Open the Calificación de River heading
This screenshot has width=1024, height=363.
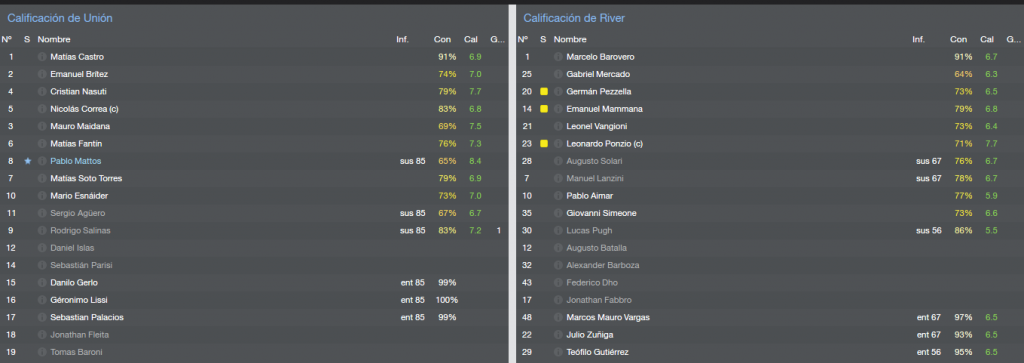(574, 18)
